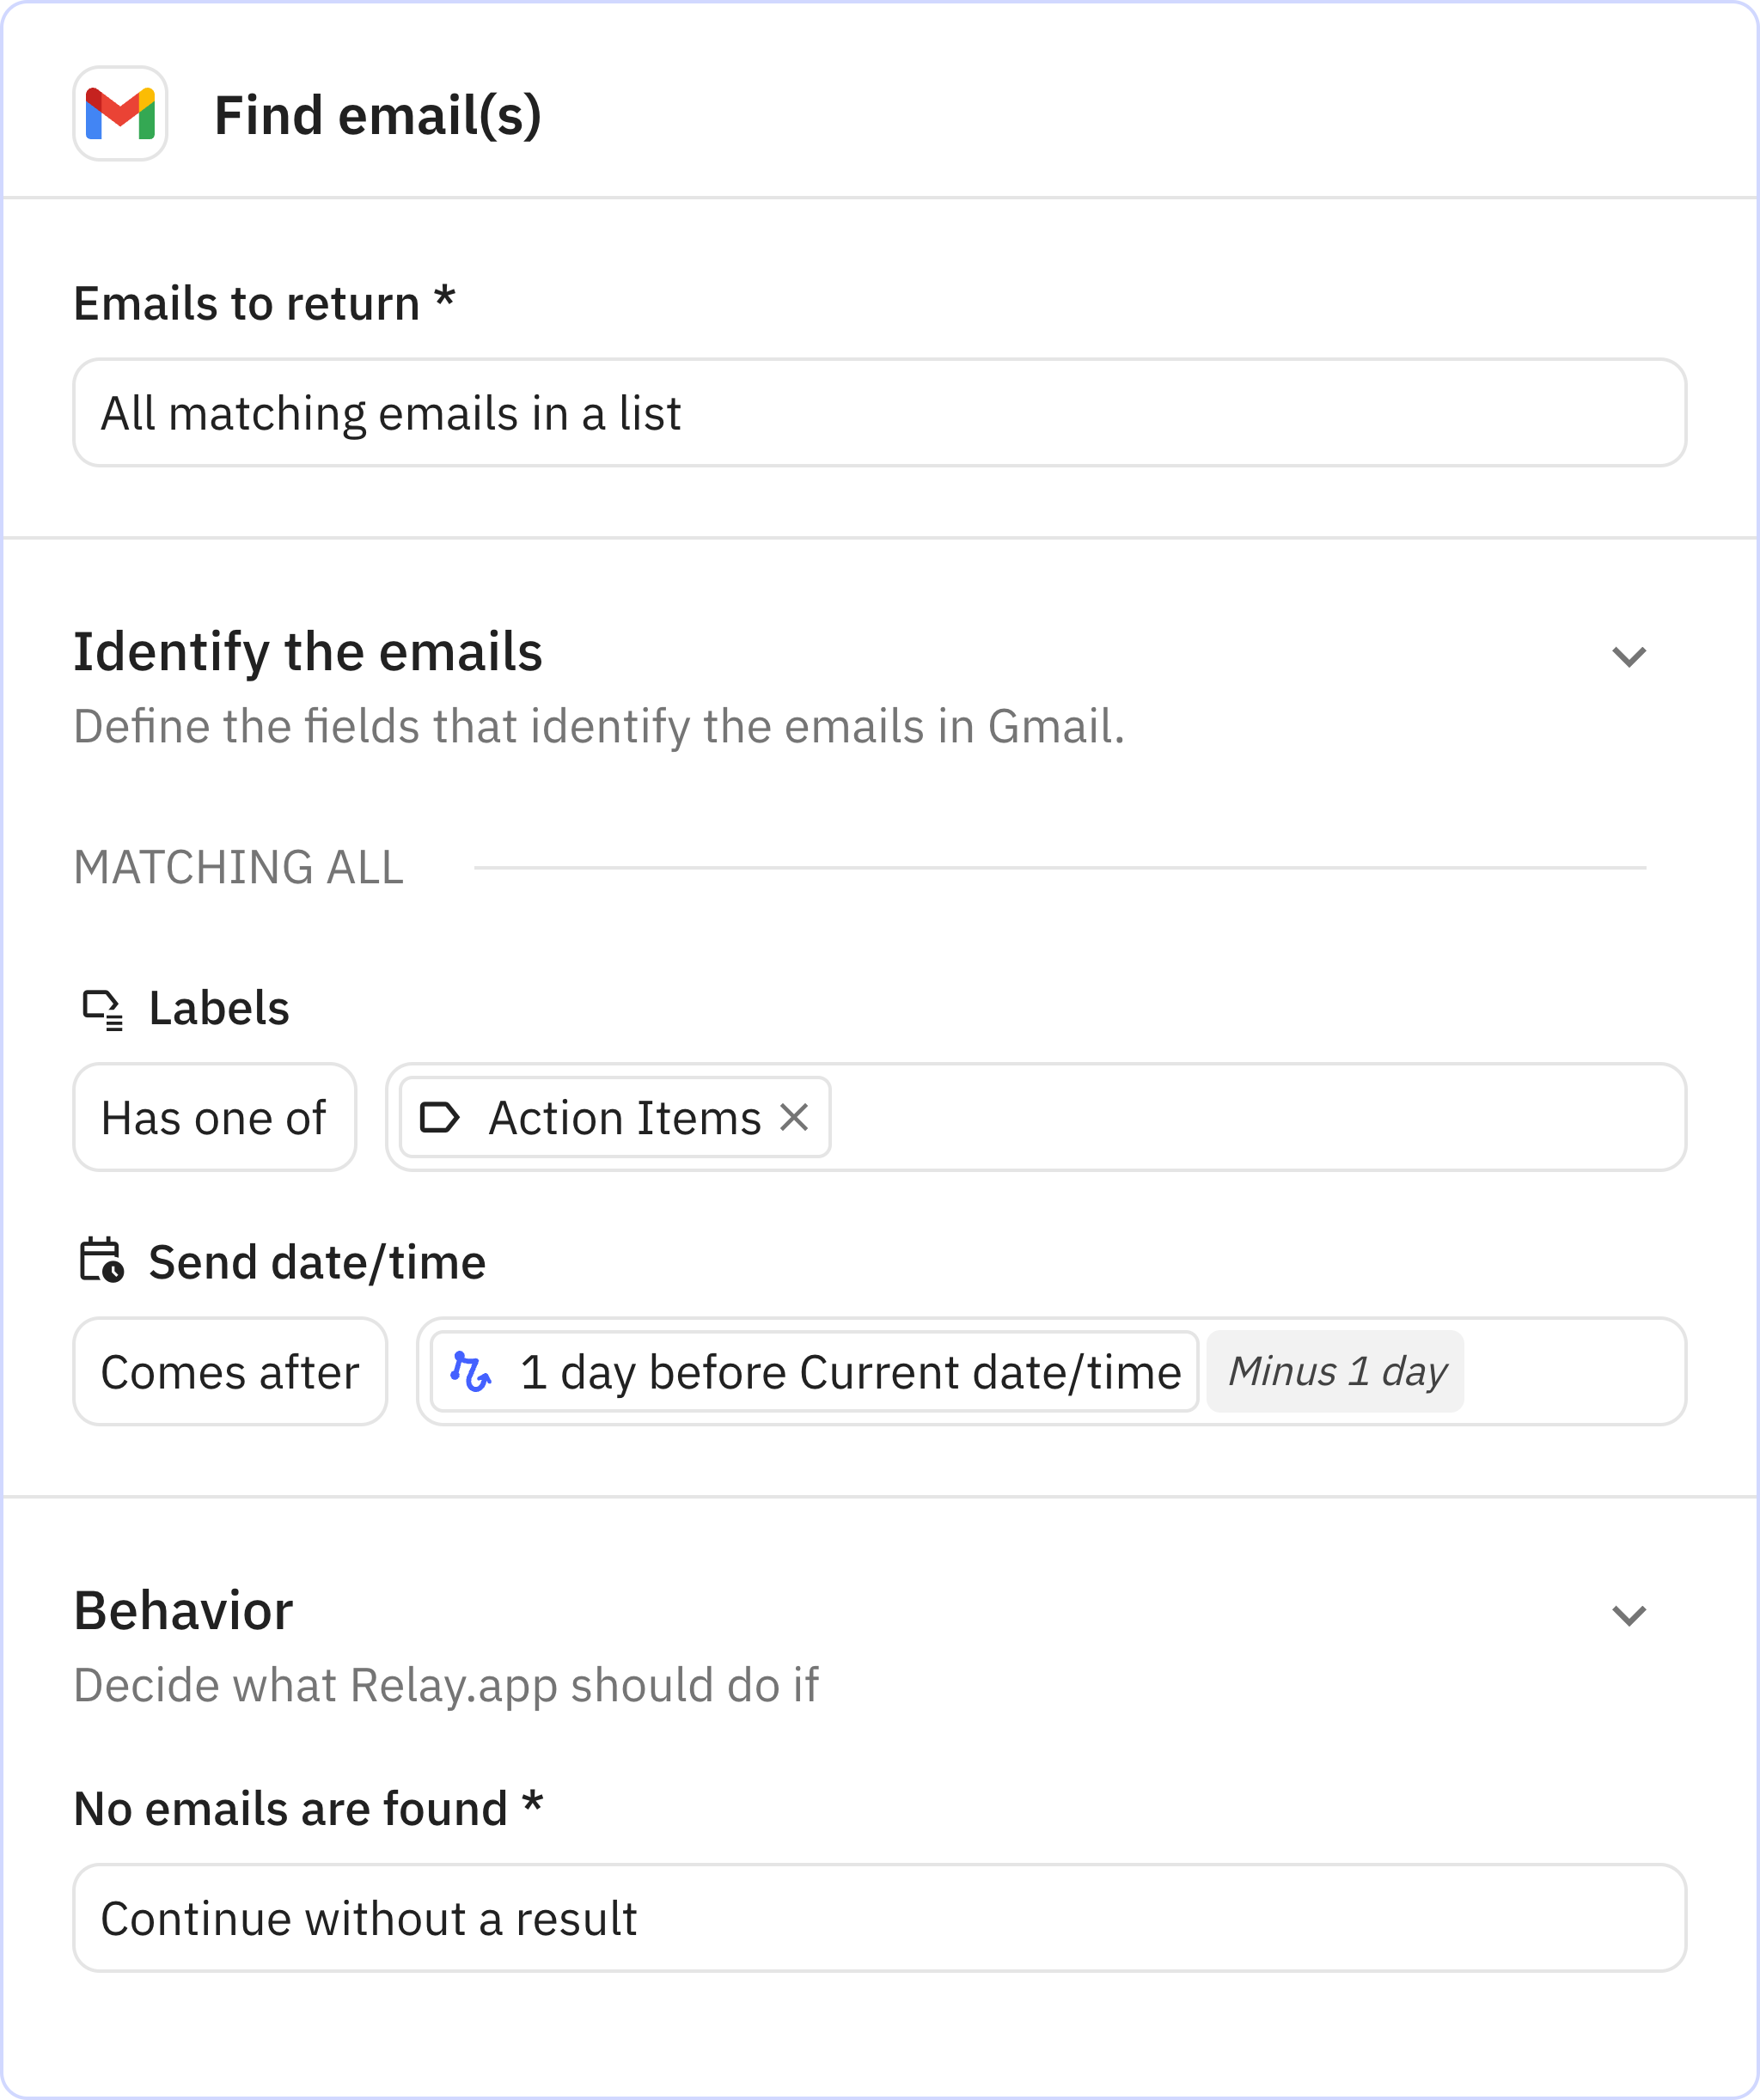The width and height of the screenshot is (1760, 2100).
Task: Click the Find email(s) step title
Action: click(x=378, y=115)
